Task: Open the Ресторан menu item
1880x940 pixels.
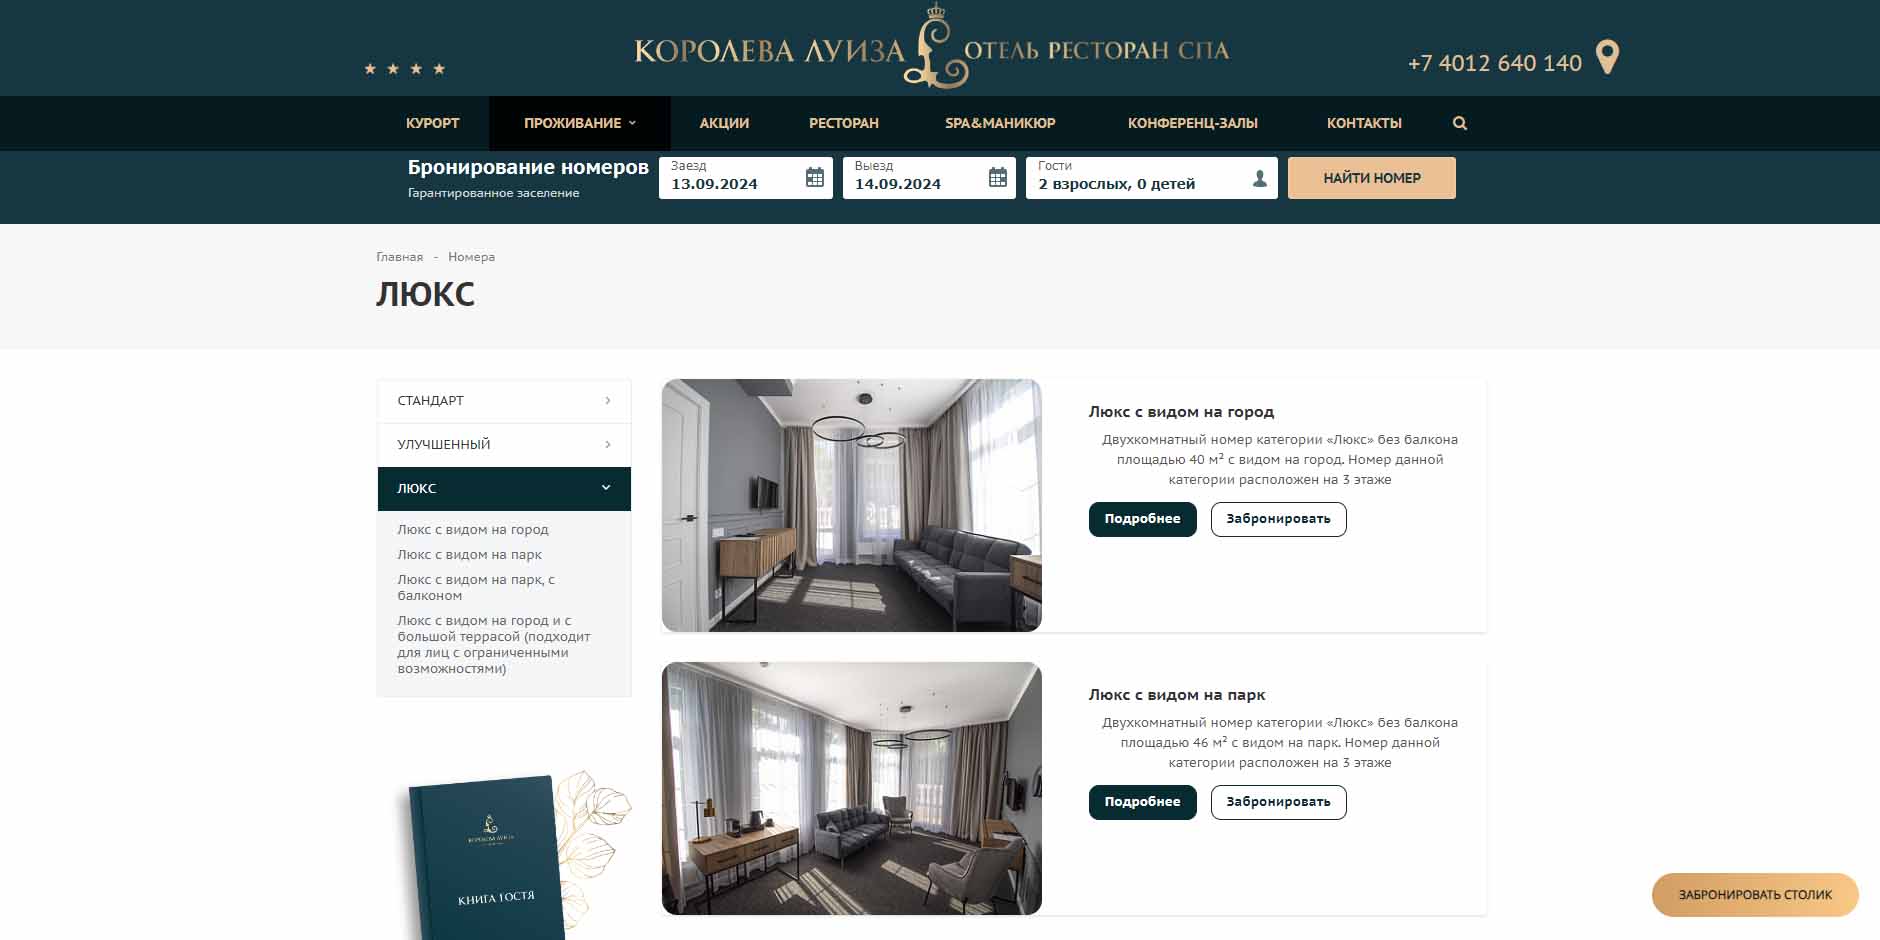Action: pos(844,123)
